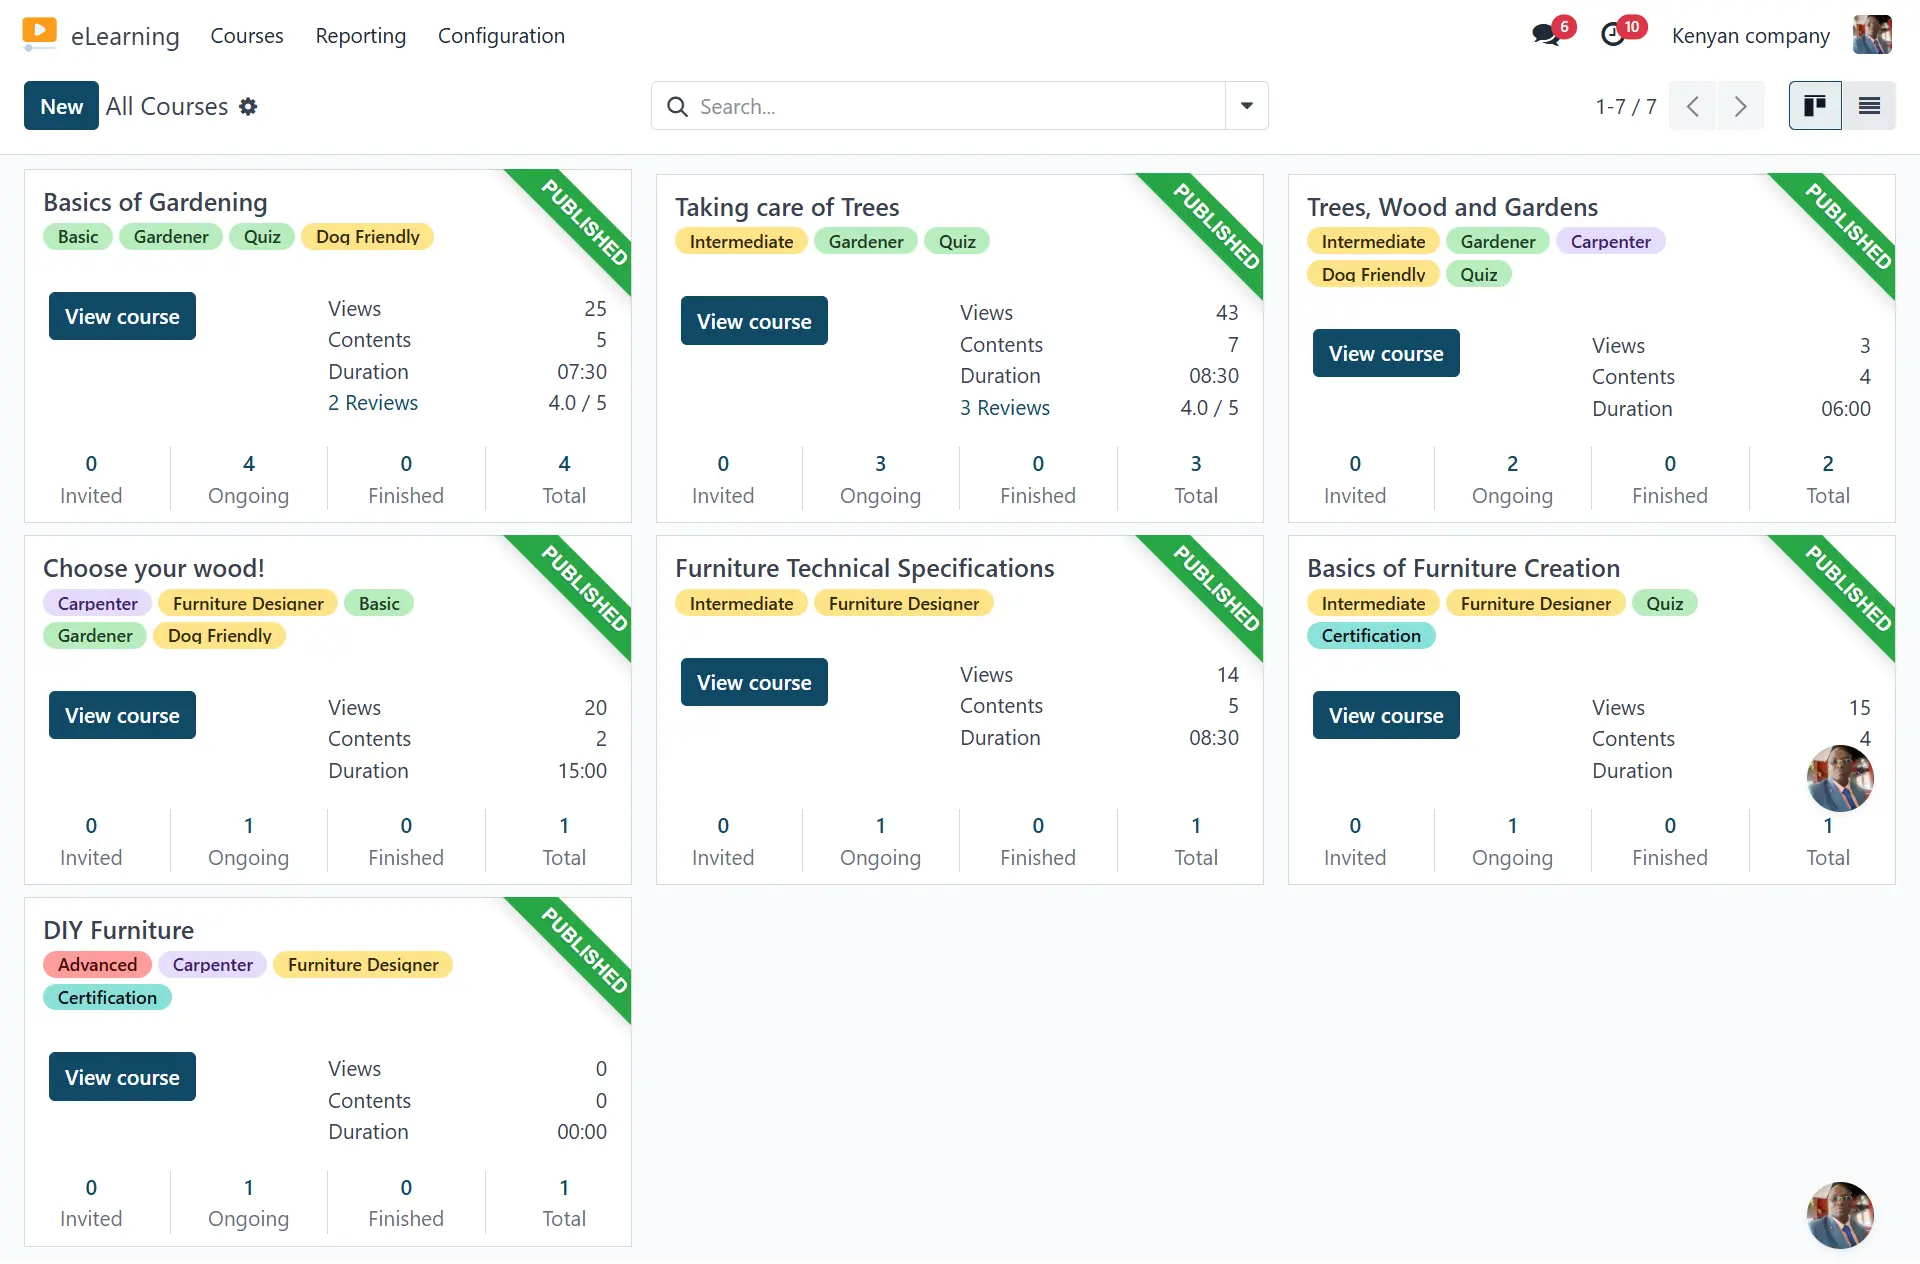Switch to Kanban view
Image resolution: width=1920 pixels, height=1264 pixels.
coord(1815,106)
